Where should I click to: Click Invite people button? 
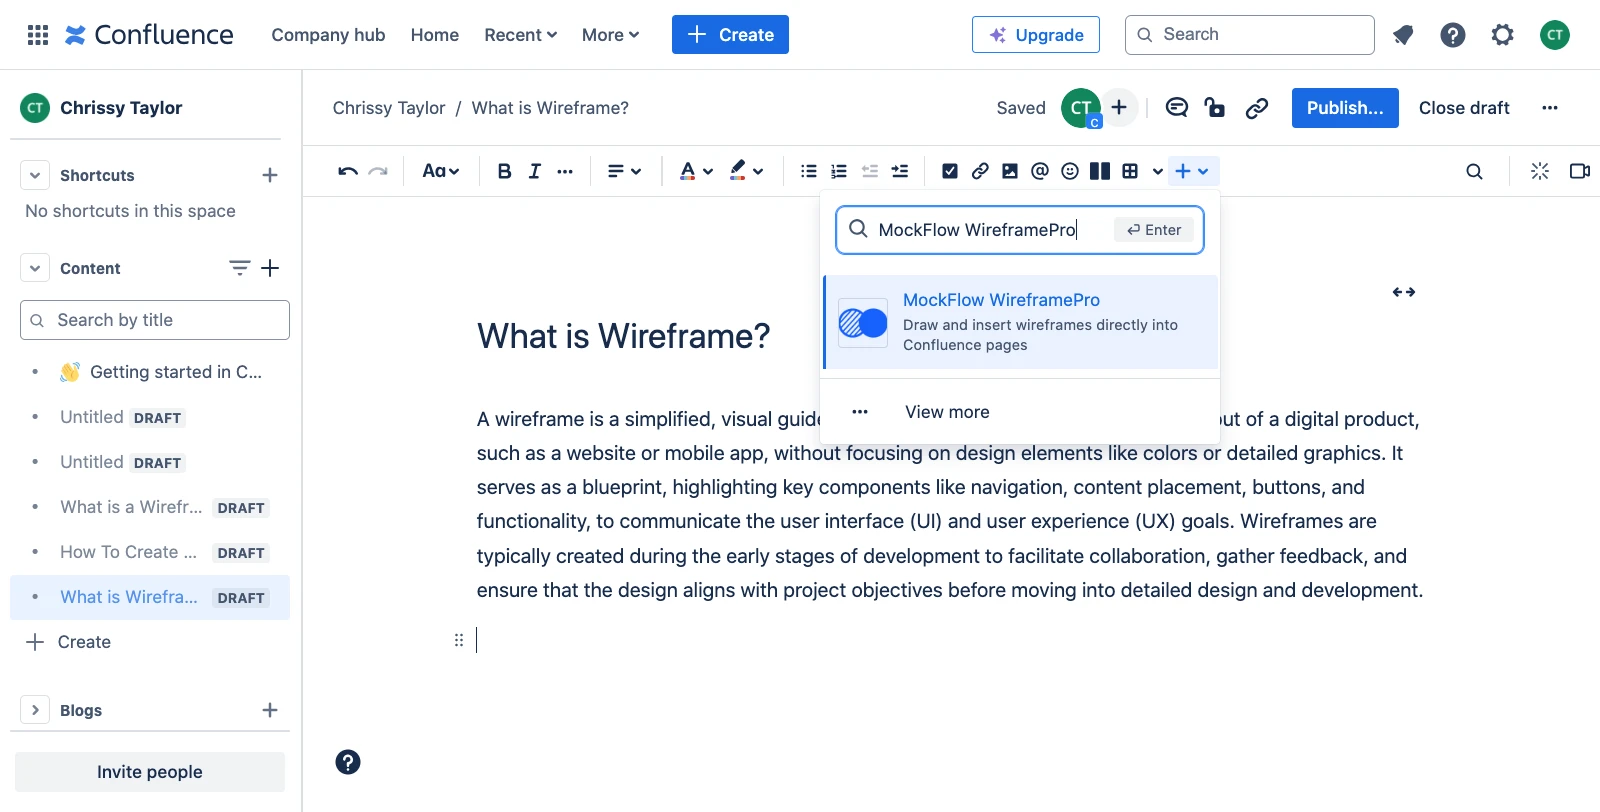(150, 772)
